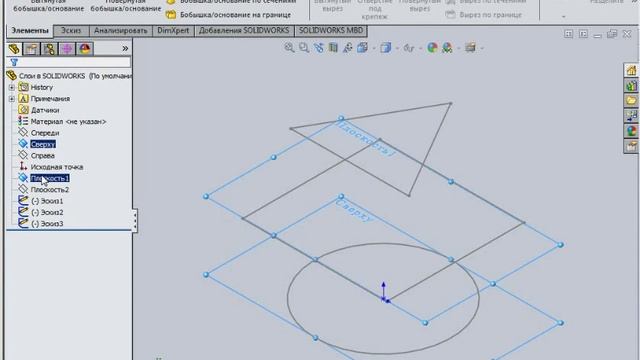This screenshot has width=640, height=360.
Task: Open the Hide/Show Items dropdown arrow
Action: [x=420, y=49]
